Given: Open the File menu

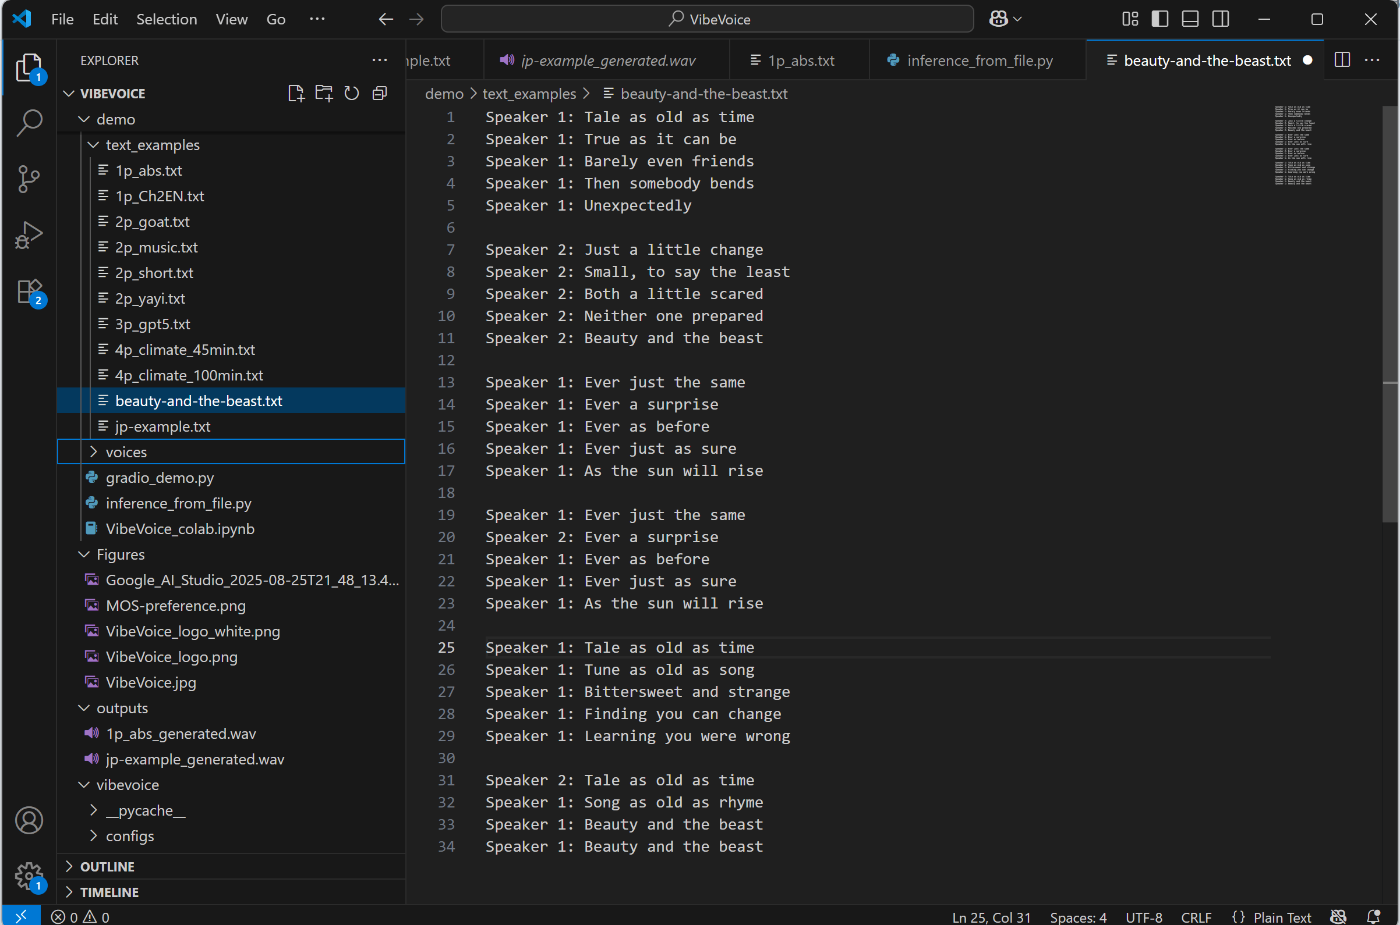Looking at the screenshot, I should [x=62, y=19].
